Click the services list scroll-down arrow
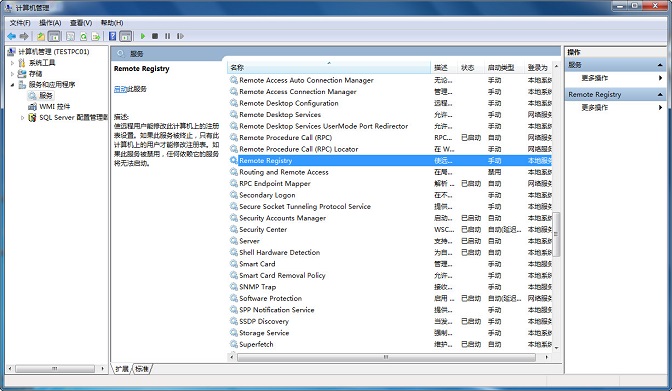Screen dimensions: 672x391 pyautogui.click(x=556, y=348)
